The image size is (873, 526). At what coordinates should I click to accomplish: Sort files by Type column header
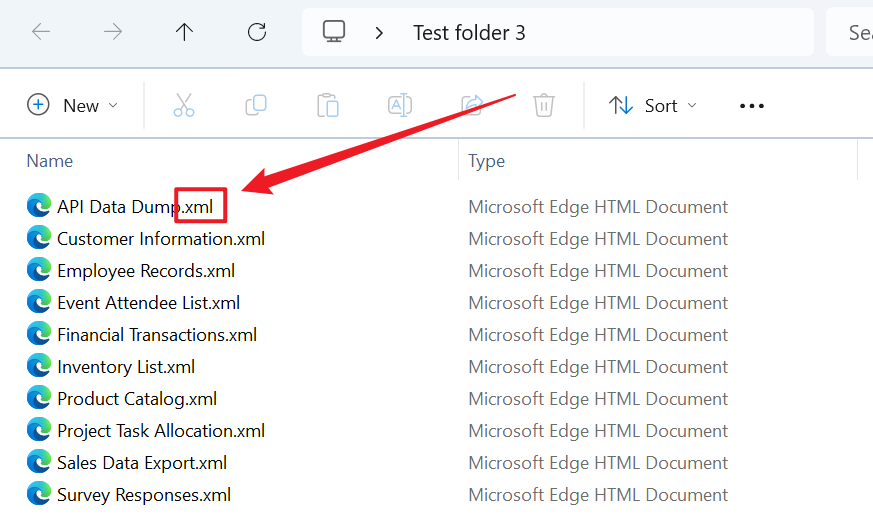[x=487, y=161]
